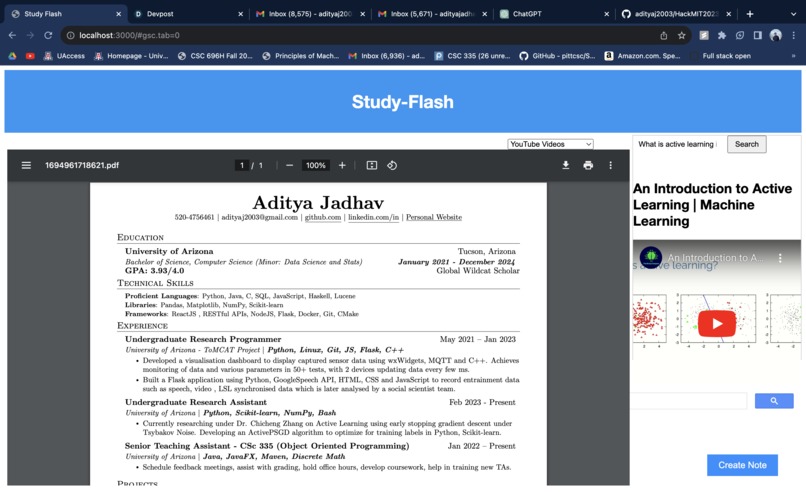The height and width of the screenshot is (504, 806).
Task: Open the github.com link in resume
Action: pyautogui.click(x=323, y=217)
